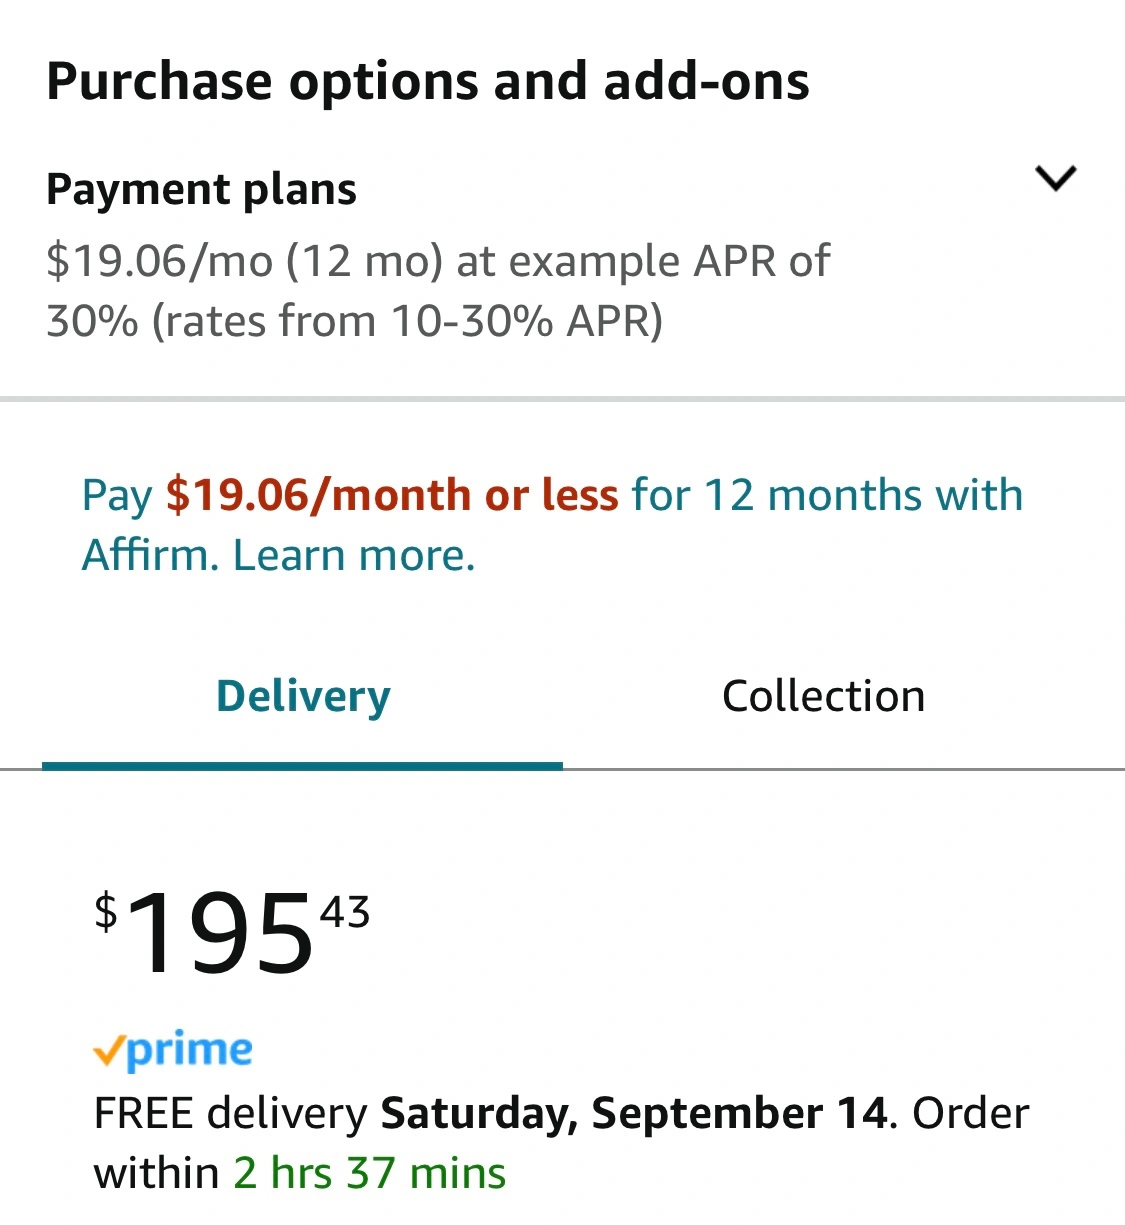The height and width of the screenshot is (1225, 1125).
Task: Expand the Payment plans chevron arrow
Action: 1055,179
